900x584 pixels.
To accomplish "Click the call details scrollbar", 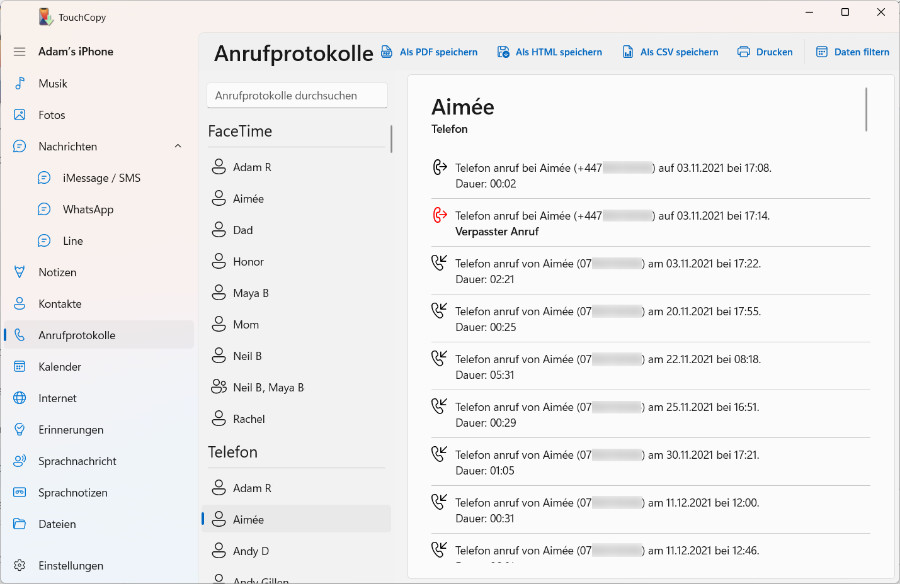I will (866, 110).
